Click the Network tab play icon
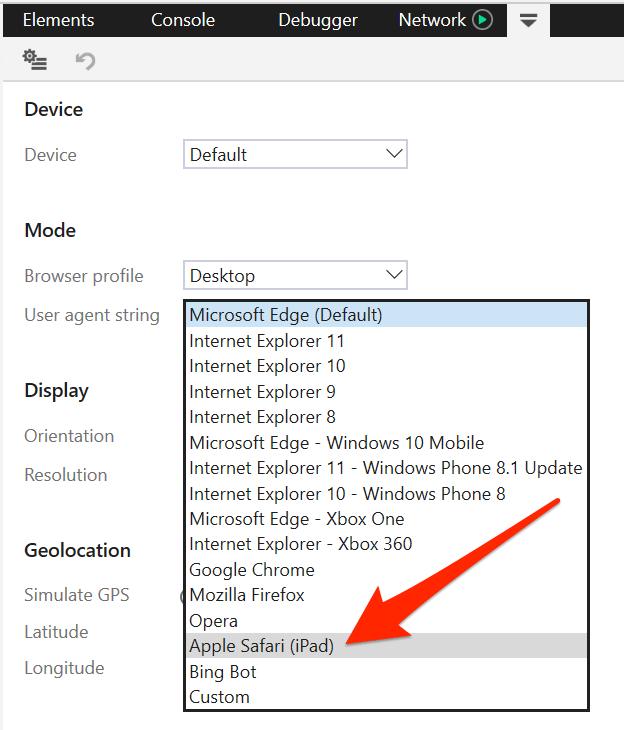The width and height of the screenshot is (624, 730). [483, 20]
